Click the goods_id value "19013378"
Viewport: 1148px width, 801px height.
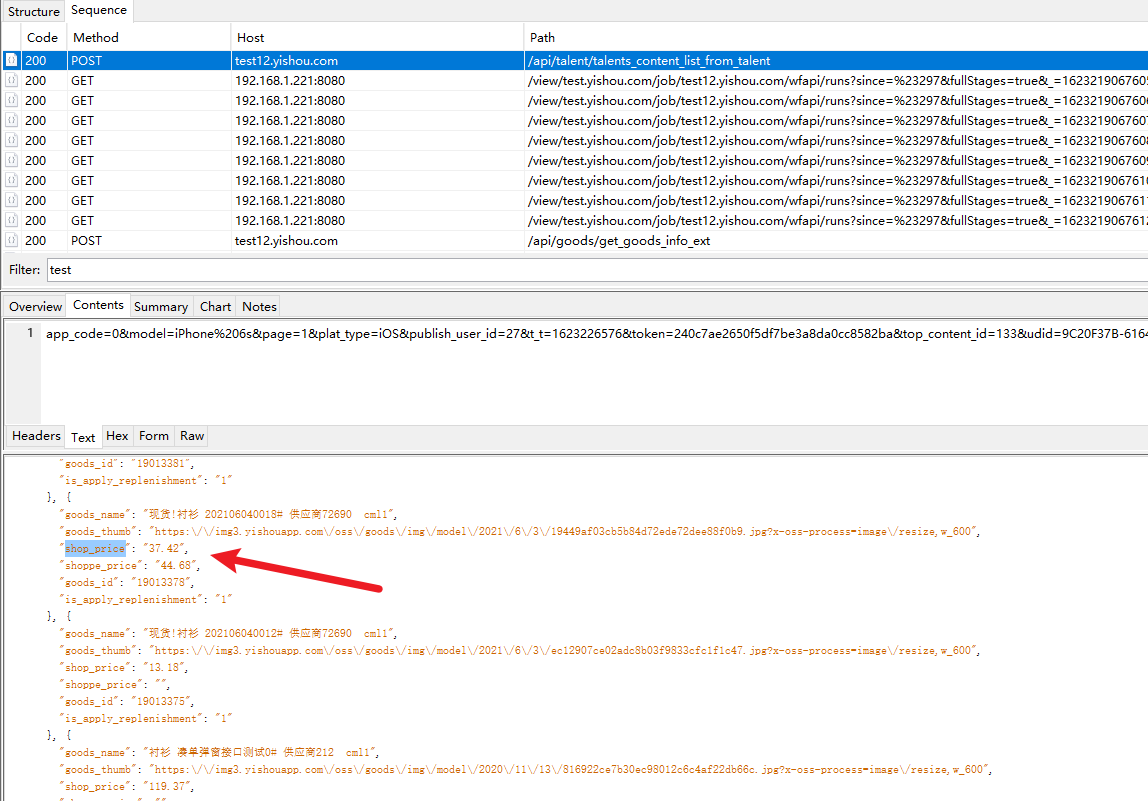[x=161, y=582]
